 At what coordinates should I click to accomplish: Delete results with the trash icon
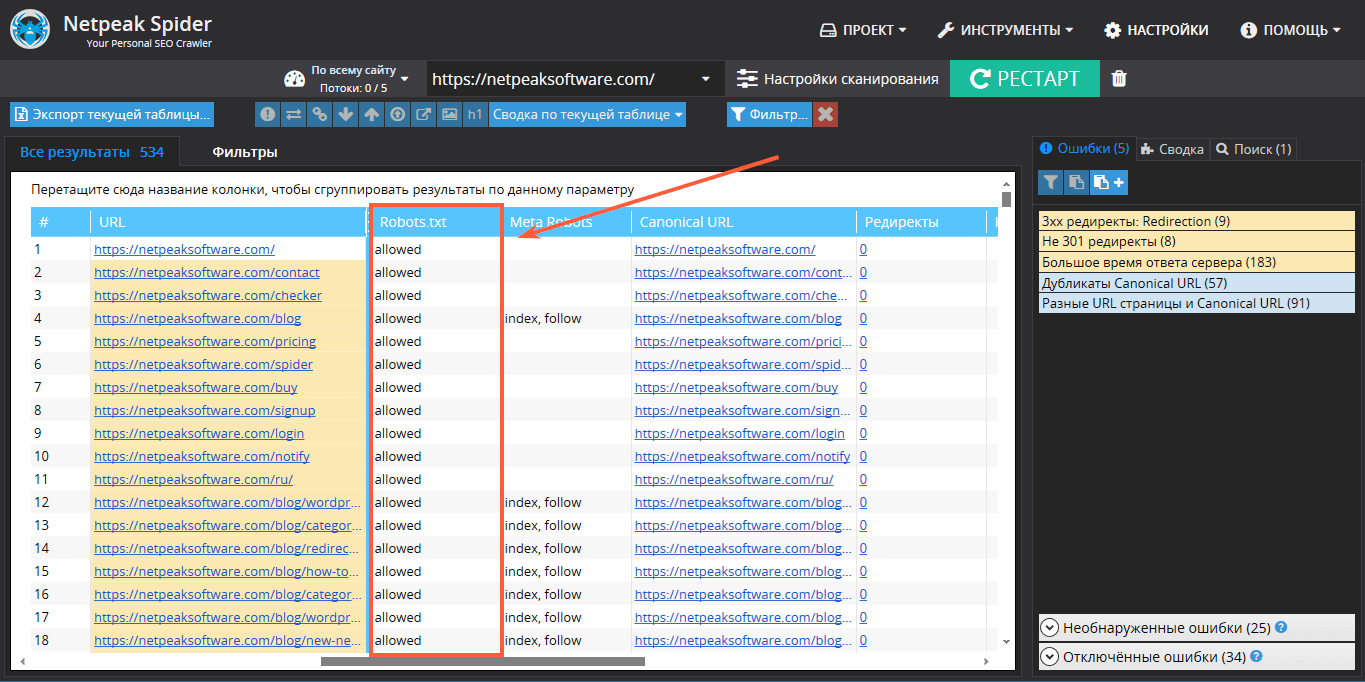tap(1119, 79)
